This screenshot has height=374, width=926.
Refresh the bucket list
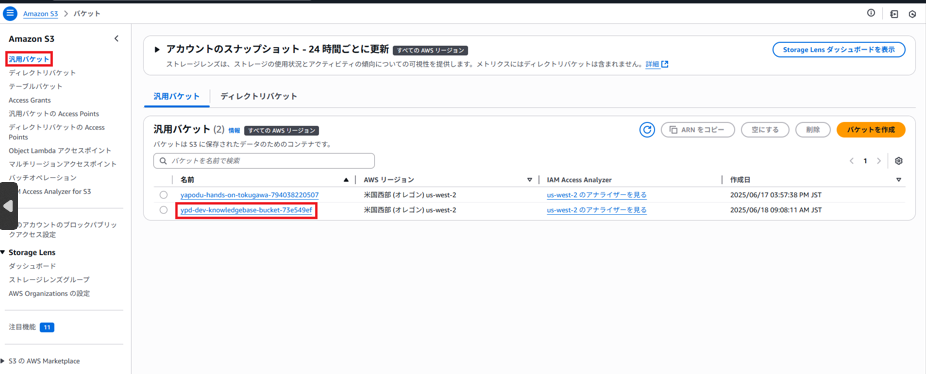point(647,129)
